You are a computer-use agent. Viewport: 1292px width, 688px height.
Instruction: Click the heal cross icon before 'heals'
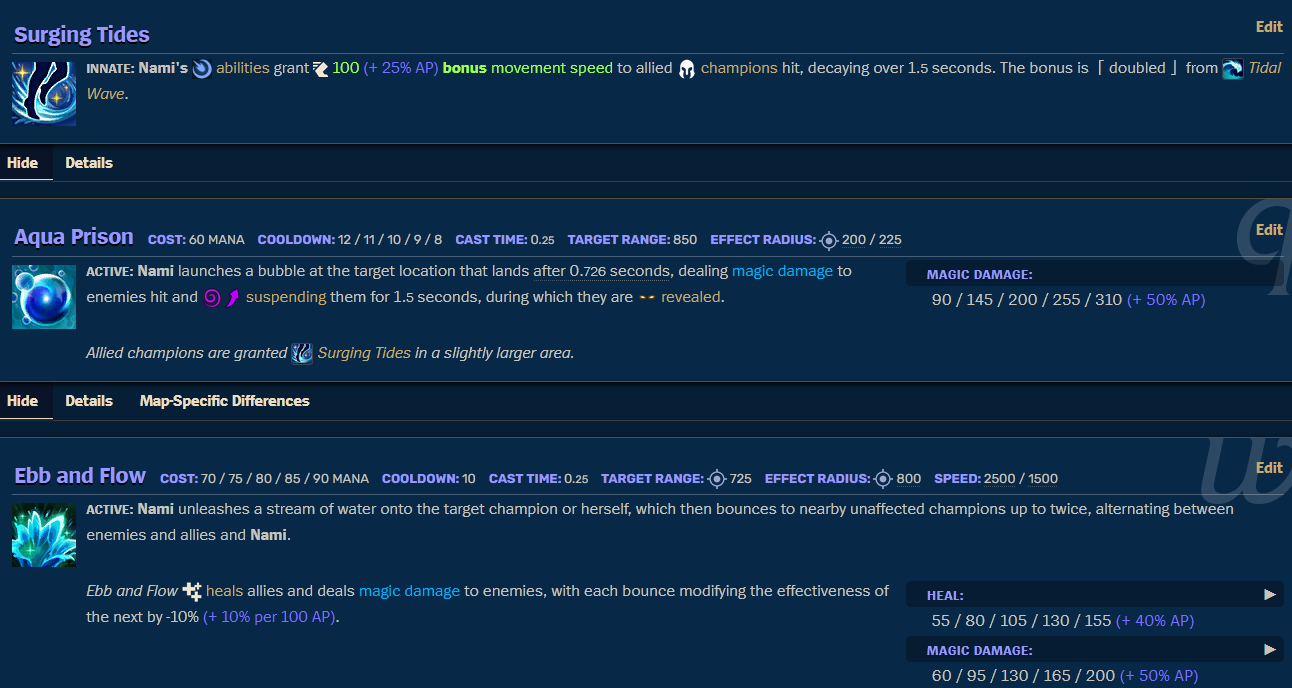(x=192, y=591)
